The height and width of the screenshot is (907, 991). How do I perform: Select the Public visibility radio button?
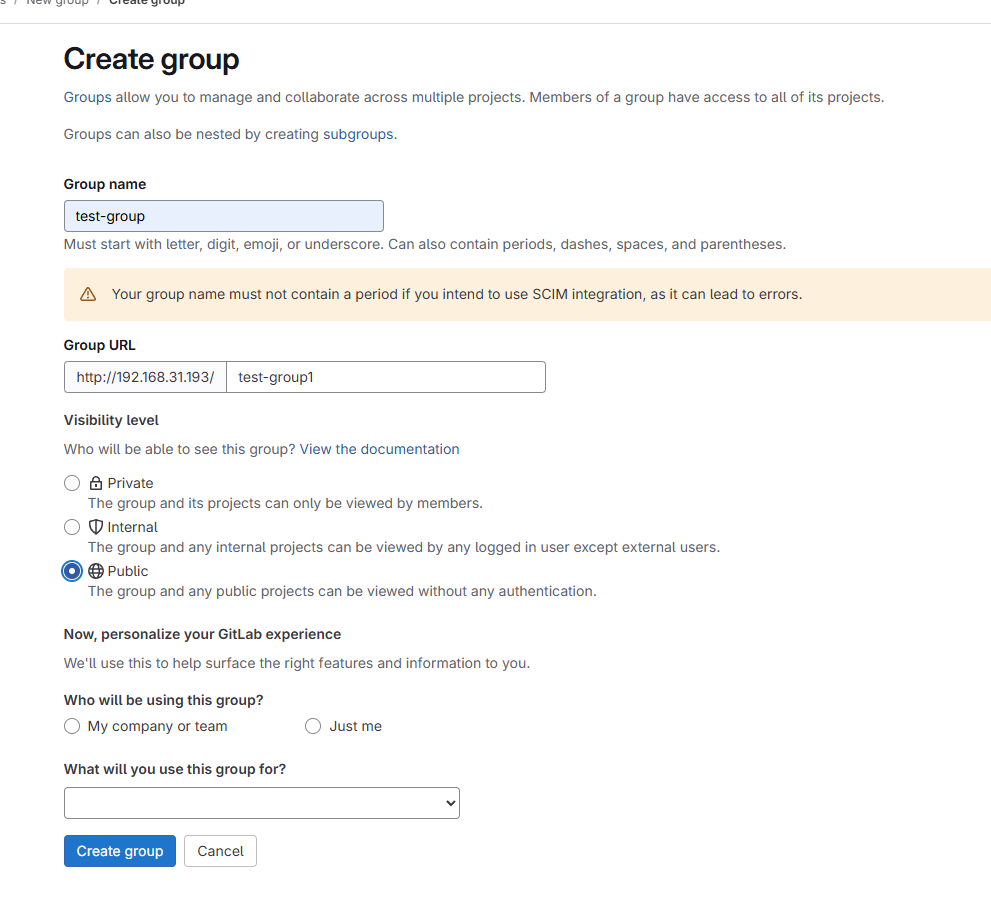[72, 571]
